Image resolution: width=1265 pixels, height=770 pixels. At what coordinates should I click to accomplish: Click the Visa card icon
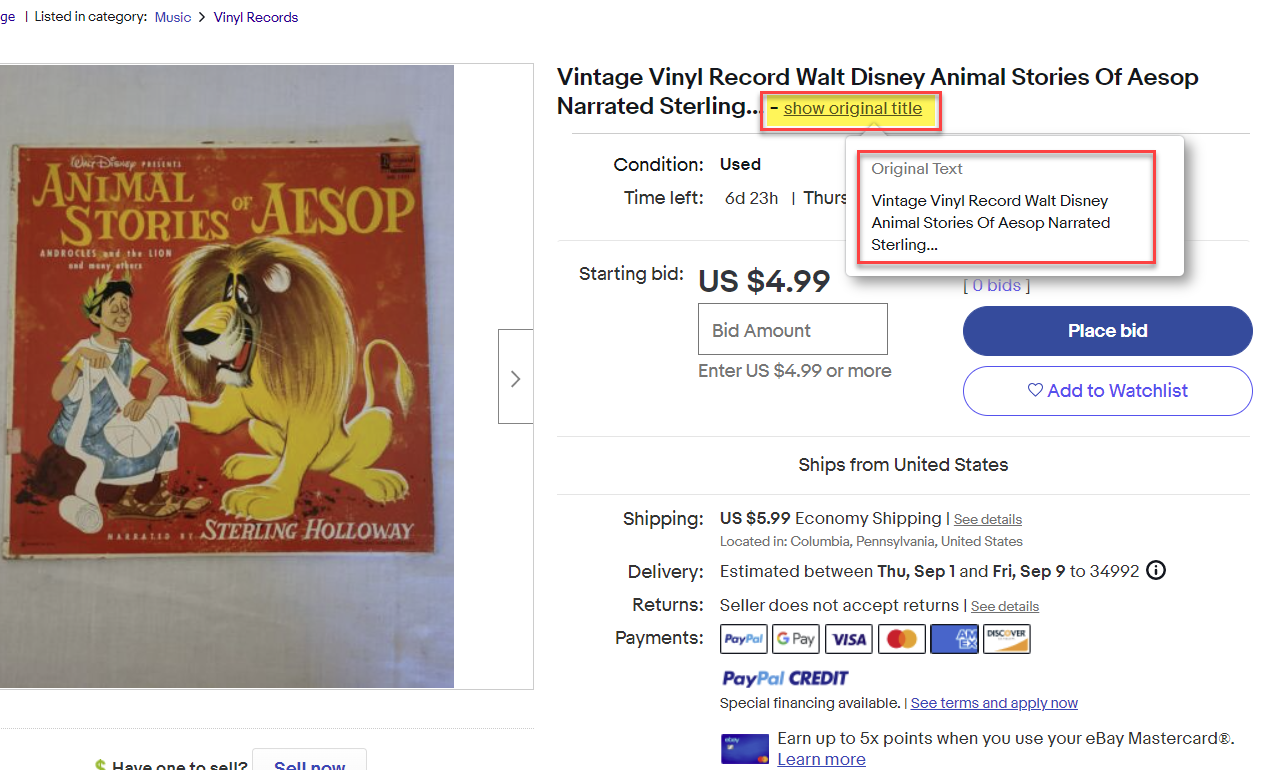[849, 639]
